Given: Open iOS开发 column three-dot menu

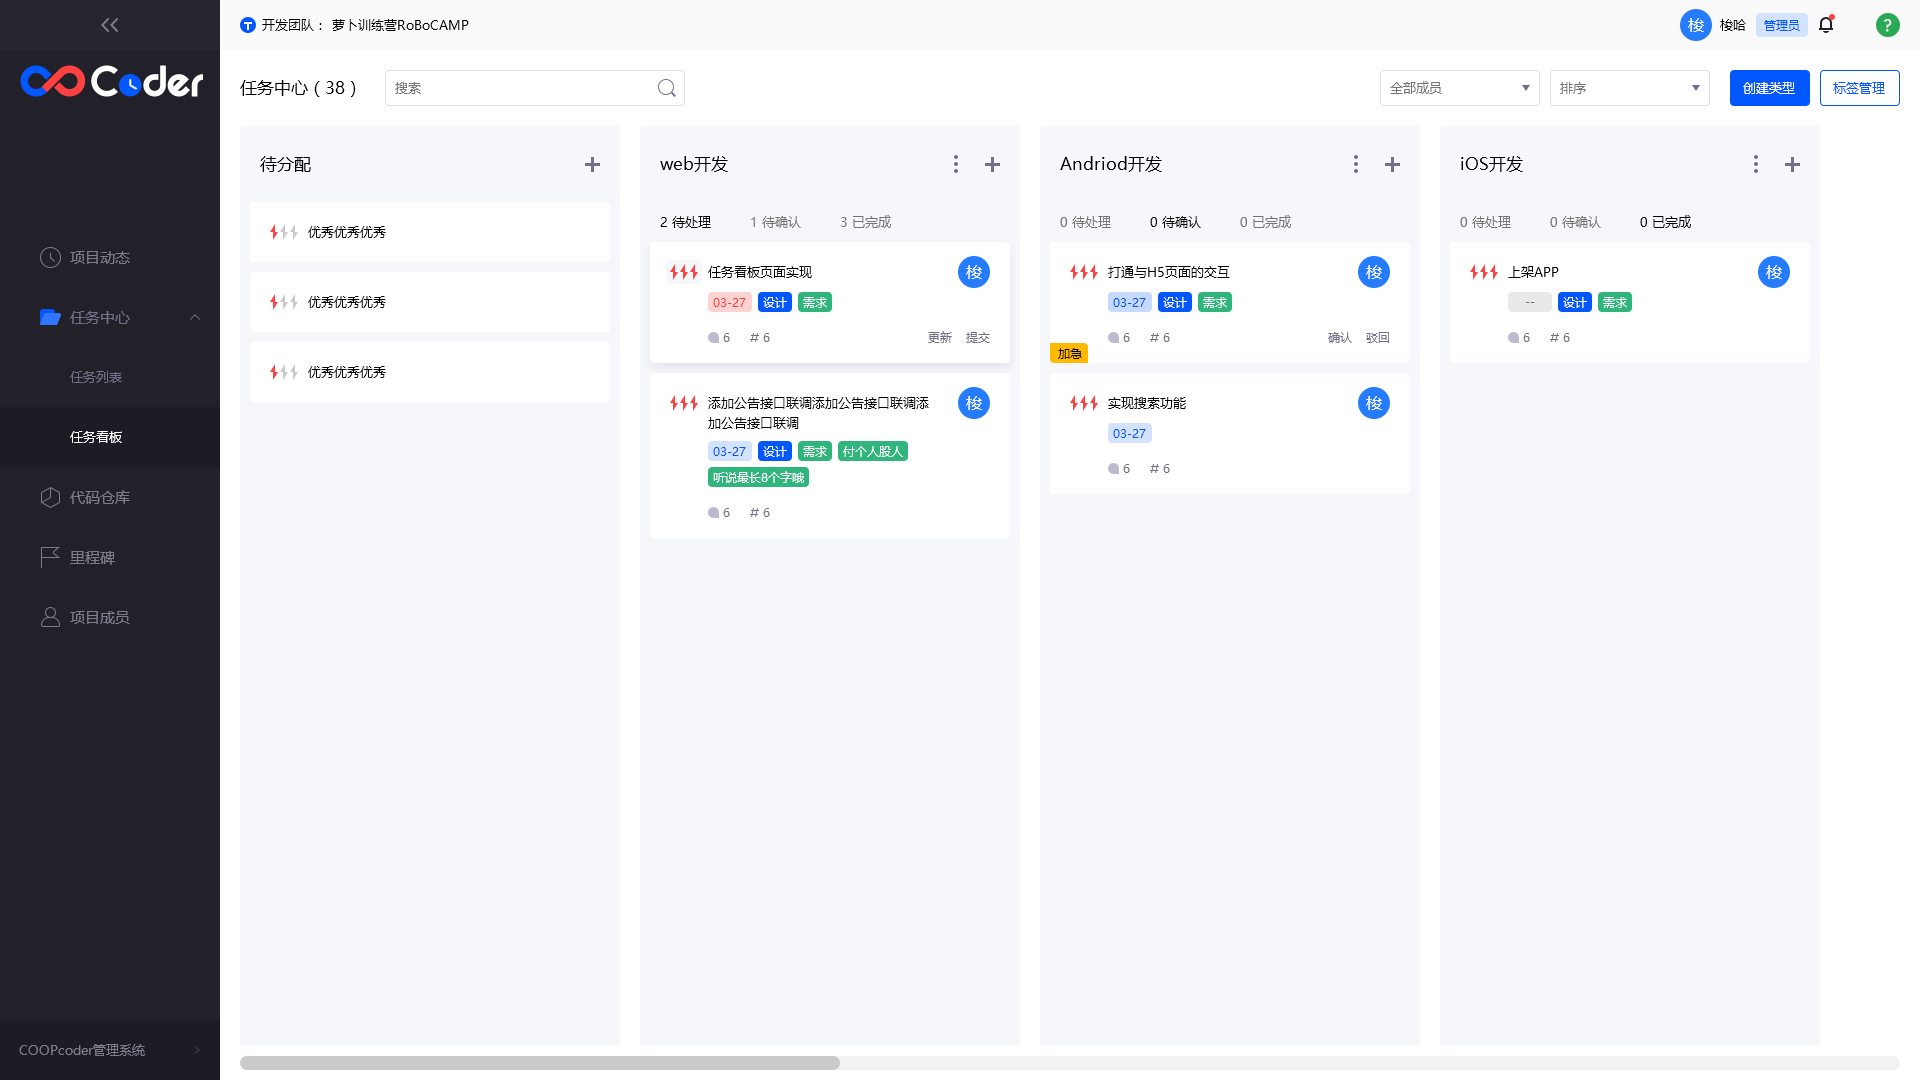Looking at the screenshot, I should click(x=1756, y=164).
